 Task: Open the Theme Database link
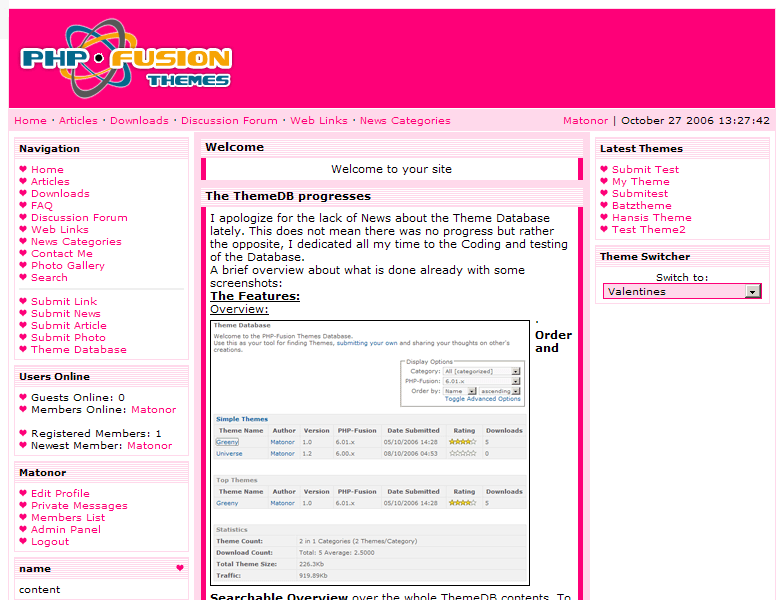tap(78, 350)
